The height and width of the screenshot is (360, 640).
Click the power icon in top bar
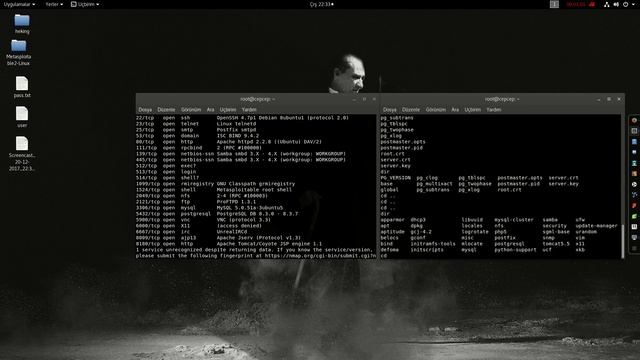[626, 4]
